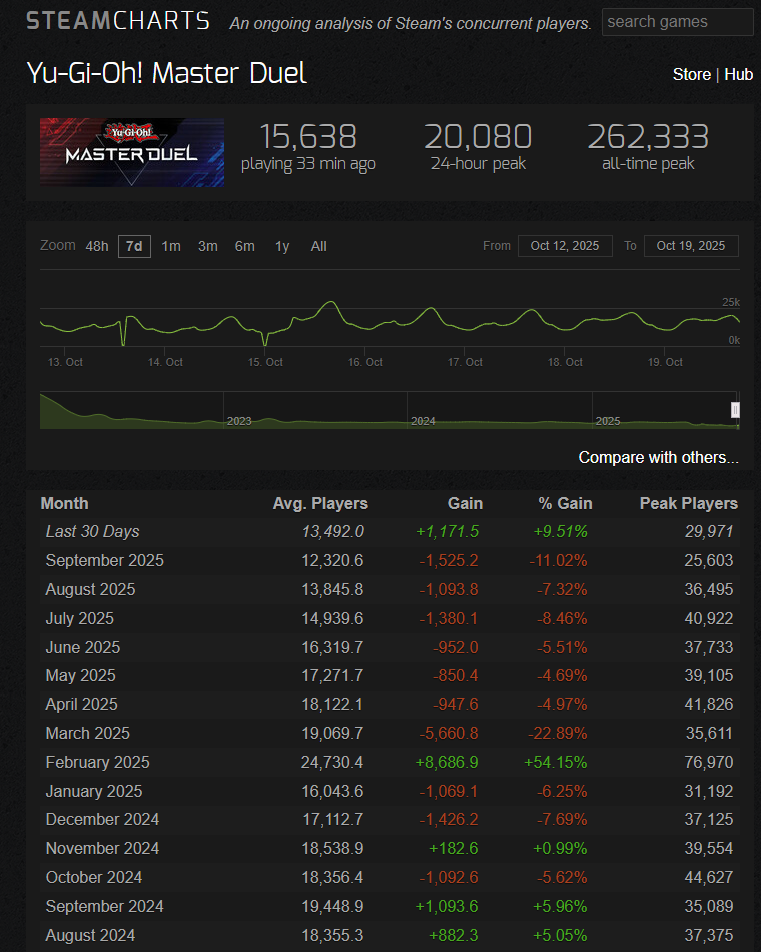Click the -1,525.2 September 2025 gain
The image size is (761, 952).
point(449,560)
